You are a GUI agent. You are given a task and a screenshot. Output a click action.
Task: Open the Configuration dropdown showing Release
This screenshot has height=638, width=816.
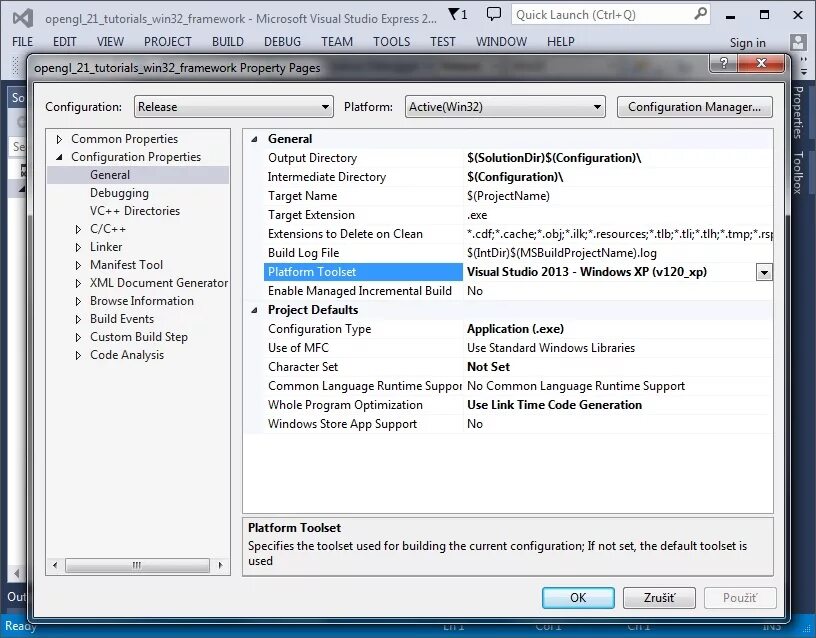(234, 107)
